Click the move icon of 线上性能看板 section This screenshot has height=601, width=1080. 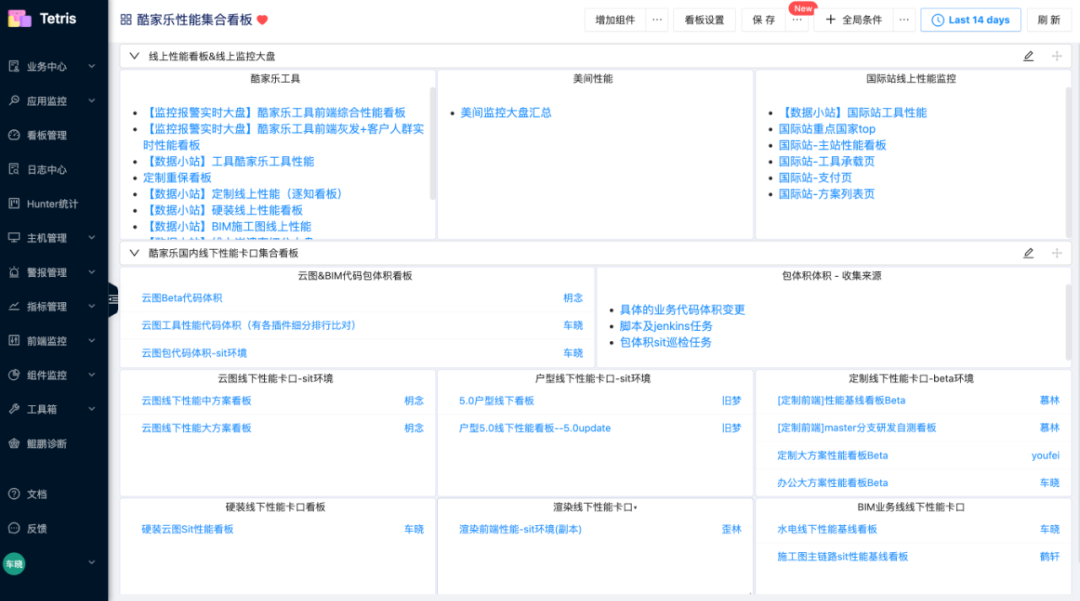coord(1057,56)
